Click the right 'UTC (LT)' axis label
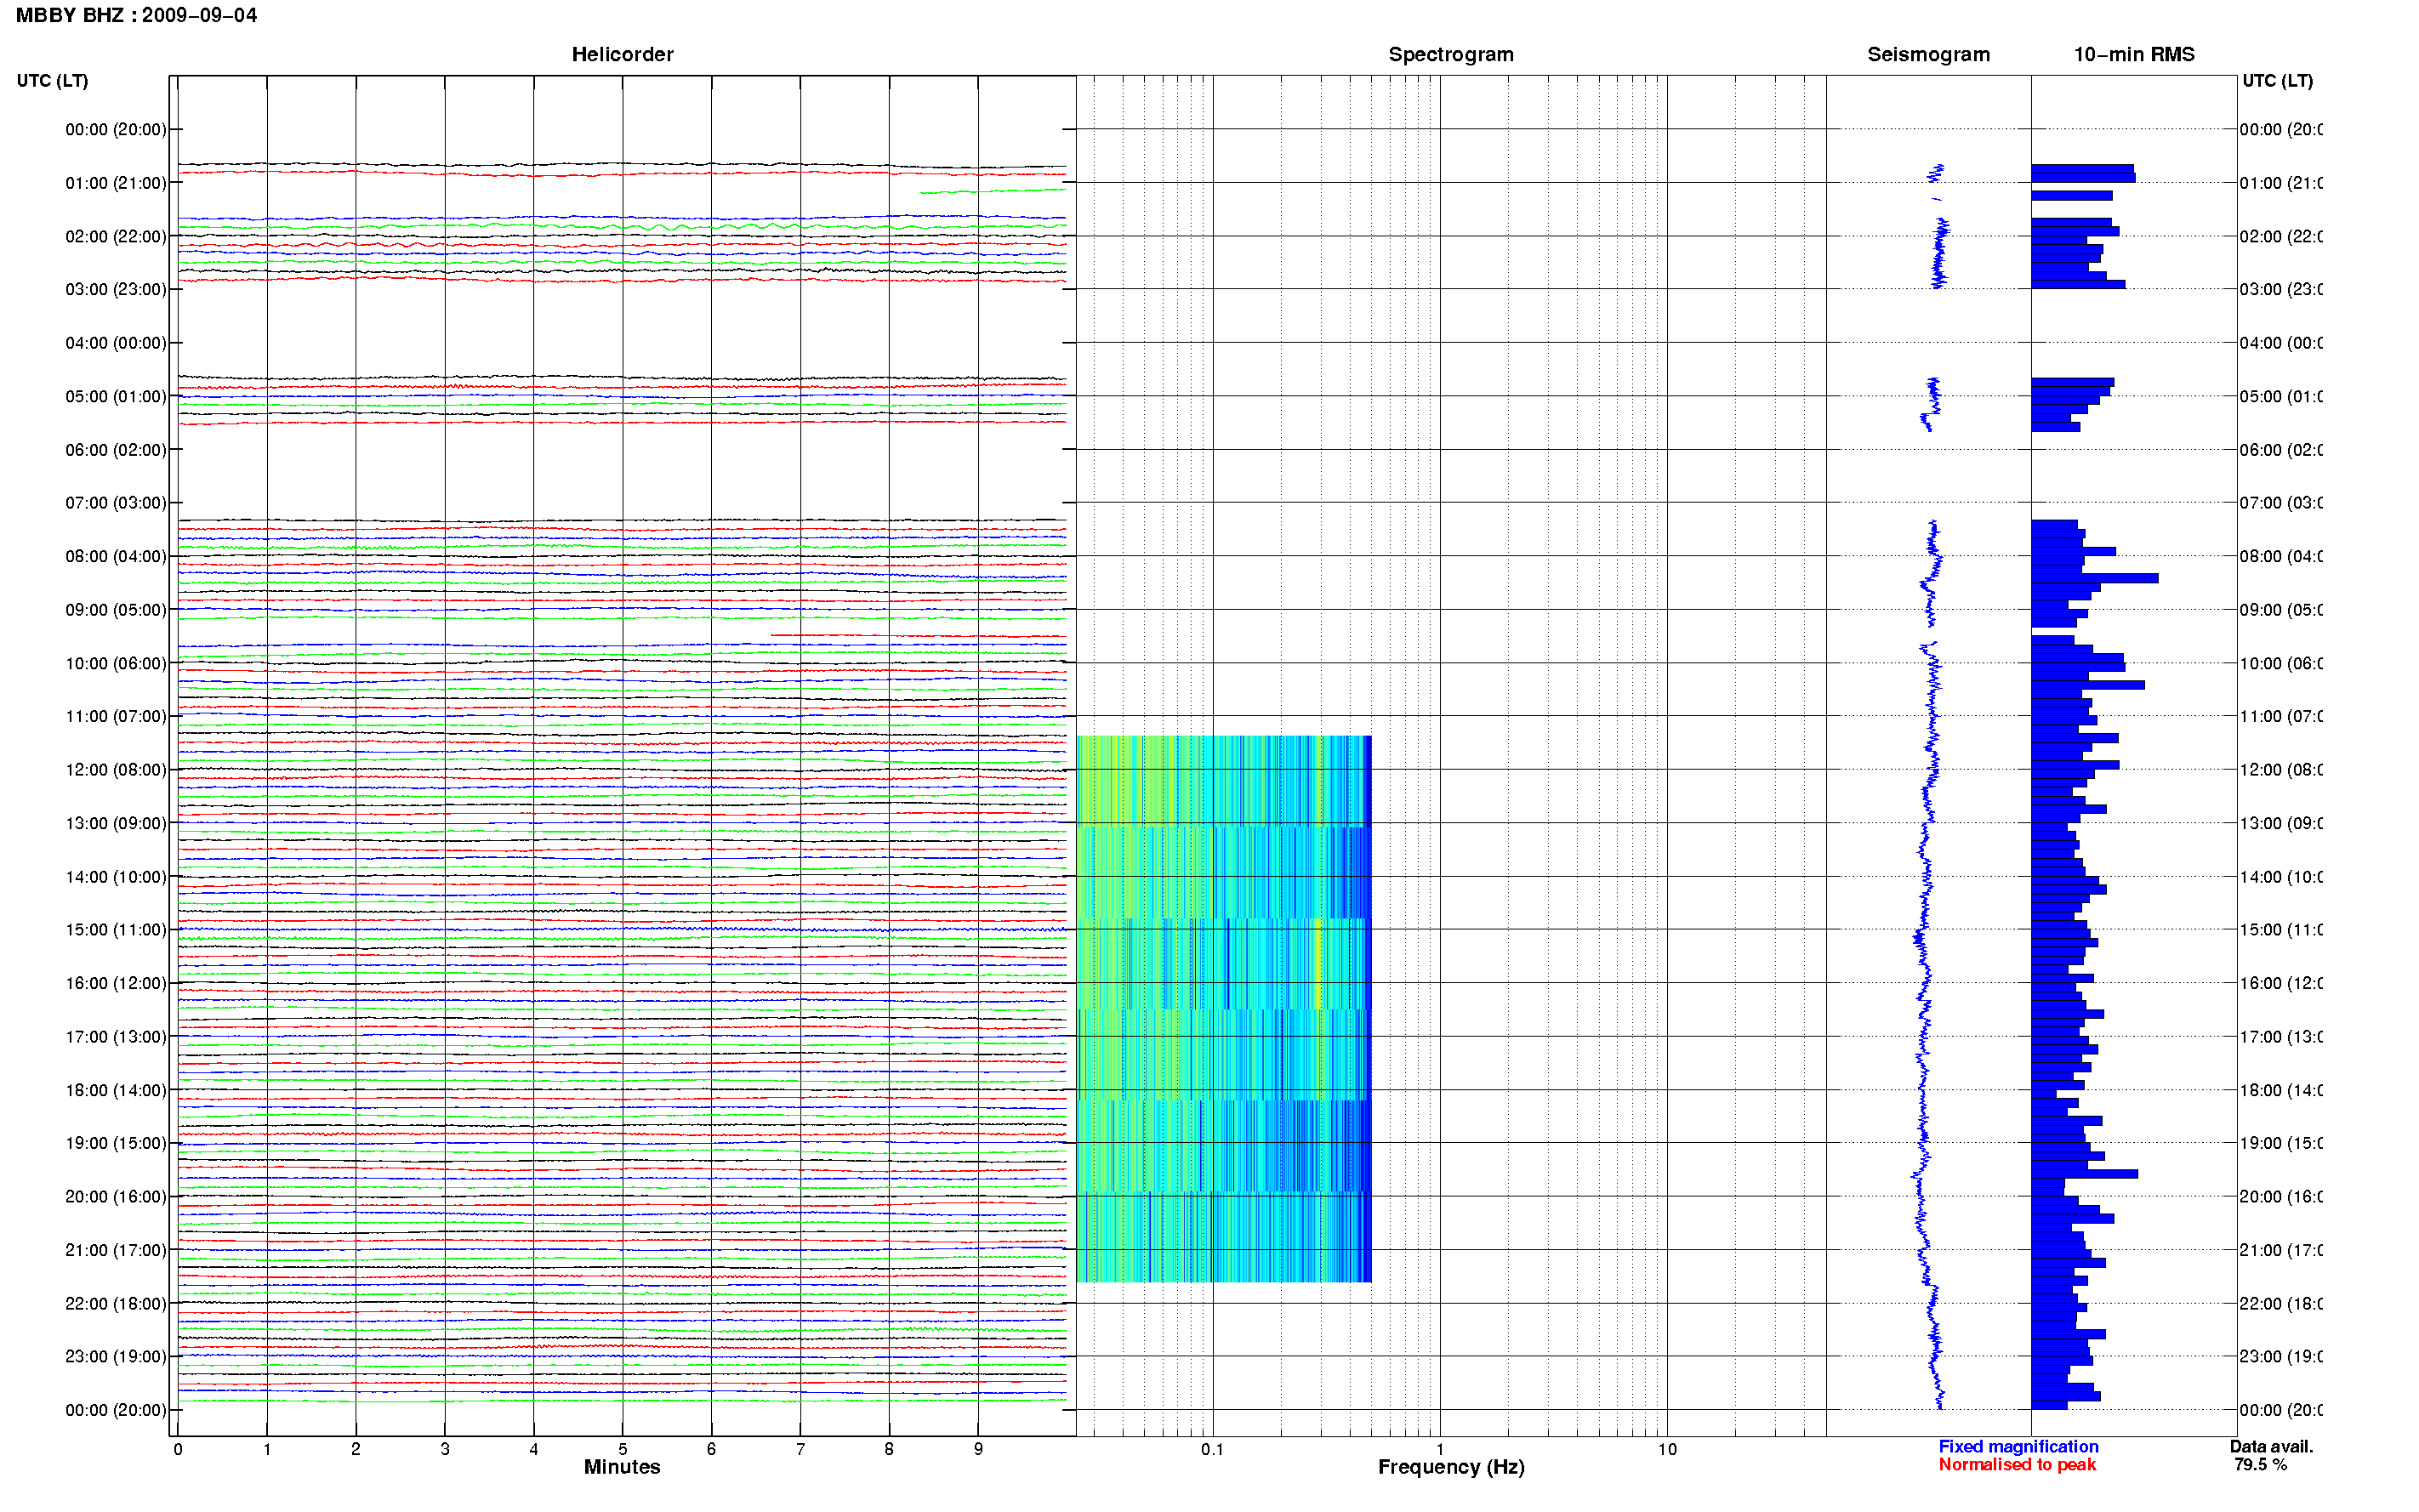2419x1512 pixels. [2277, 80]
